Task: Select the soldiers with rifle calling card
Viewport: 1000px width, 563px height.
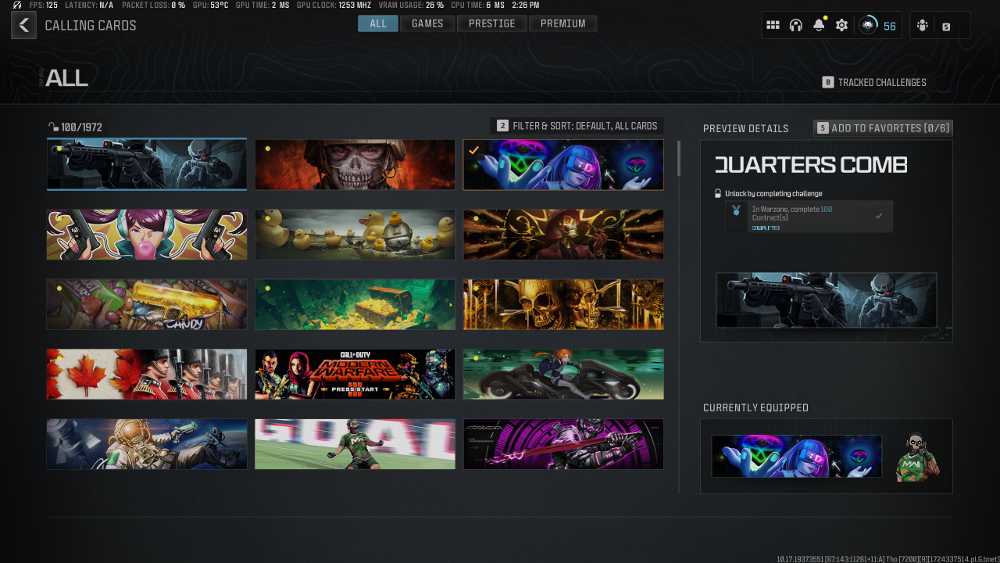Action: click(147, 165)
